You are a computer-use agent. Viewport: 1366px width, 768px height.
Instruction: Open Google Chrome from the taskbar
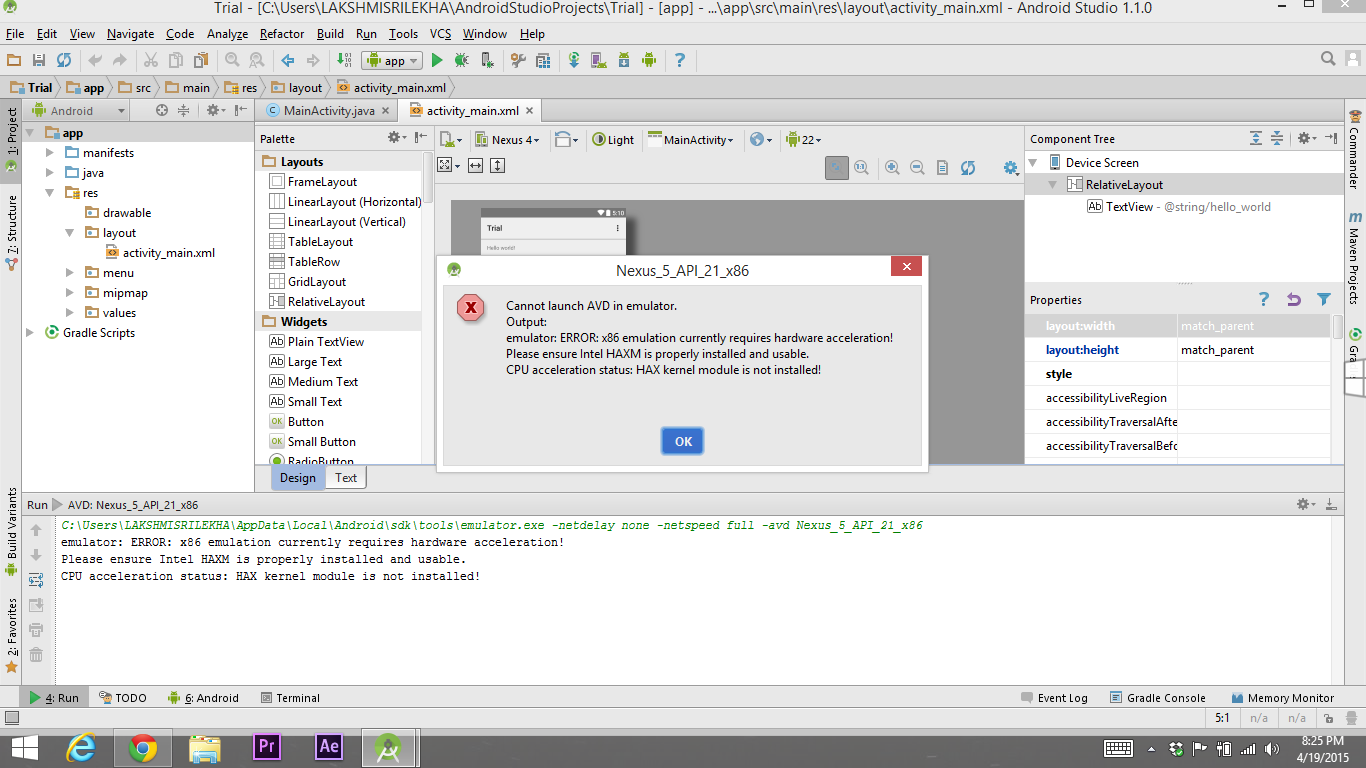point(142,747)
